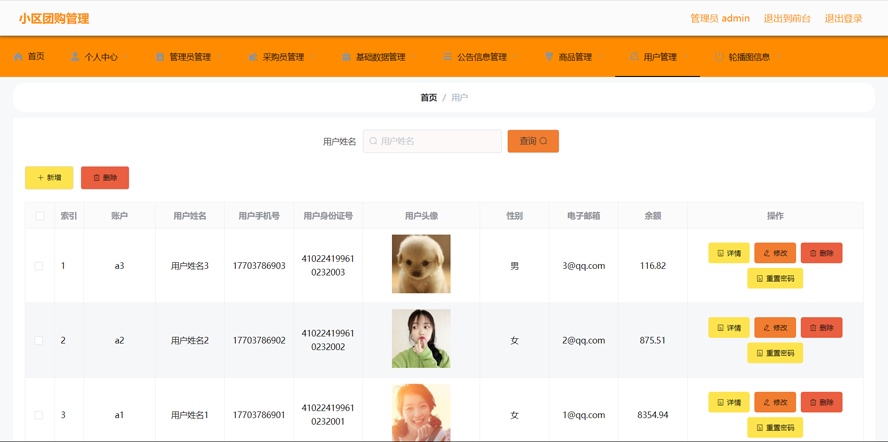The image size is (888, 442).
Task: Click the 用户姓名 search input field
Action: (432, 141)
